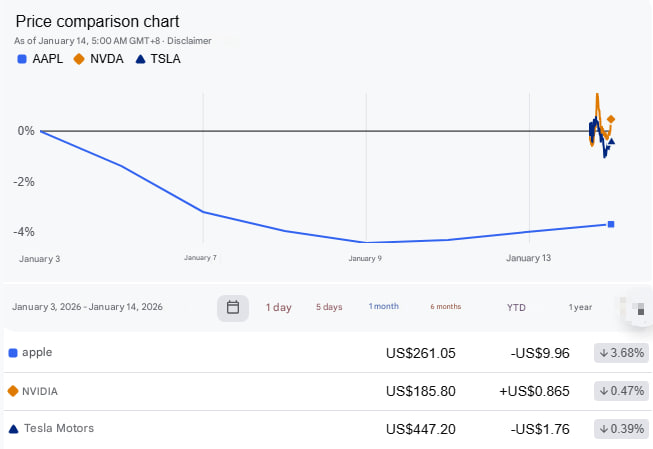Screen dimensions: 653x449
Task: Click the AAPL legend label
Action: (x=47, y=59)
